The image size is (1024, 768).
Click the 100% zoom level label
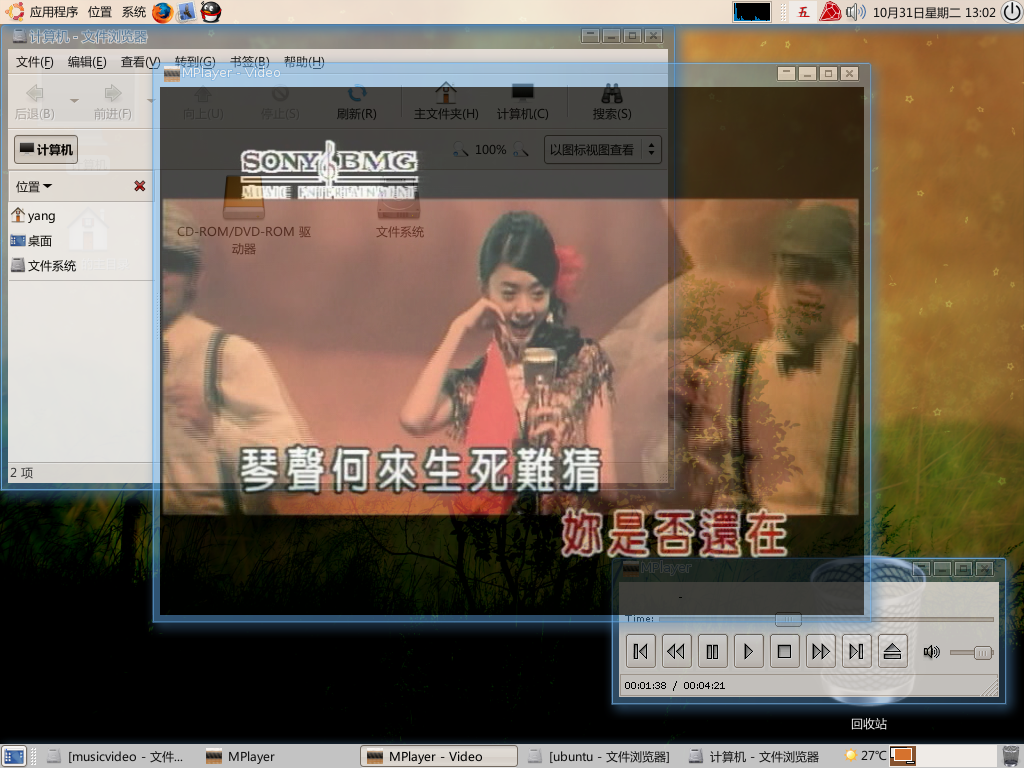click(490, 150)
